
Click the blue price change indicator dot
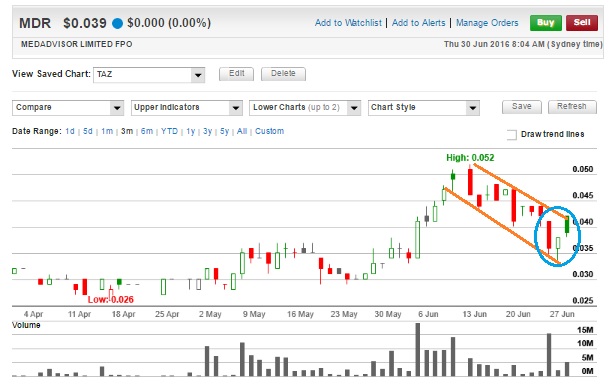click(x=117, y=23)
